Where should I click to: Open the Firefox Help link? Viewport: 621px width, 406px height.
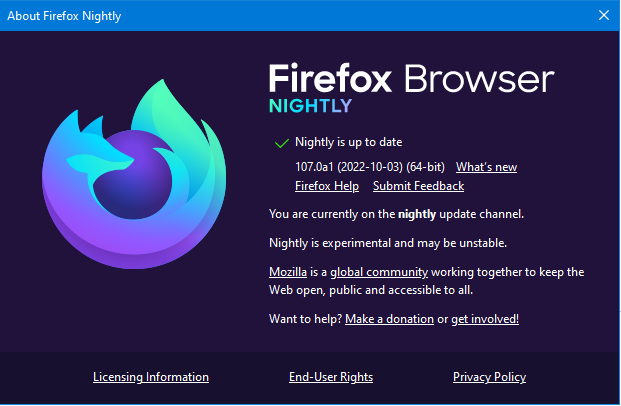[x=326, y=186]
